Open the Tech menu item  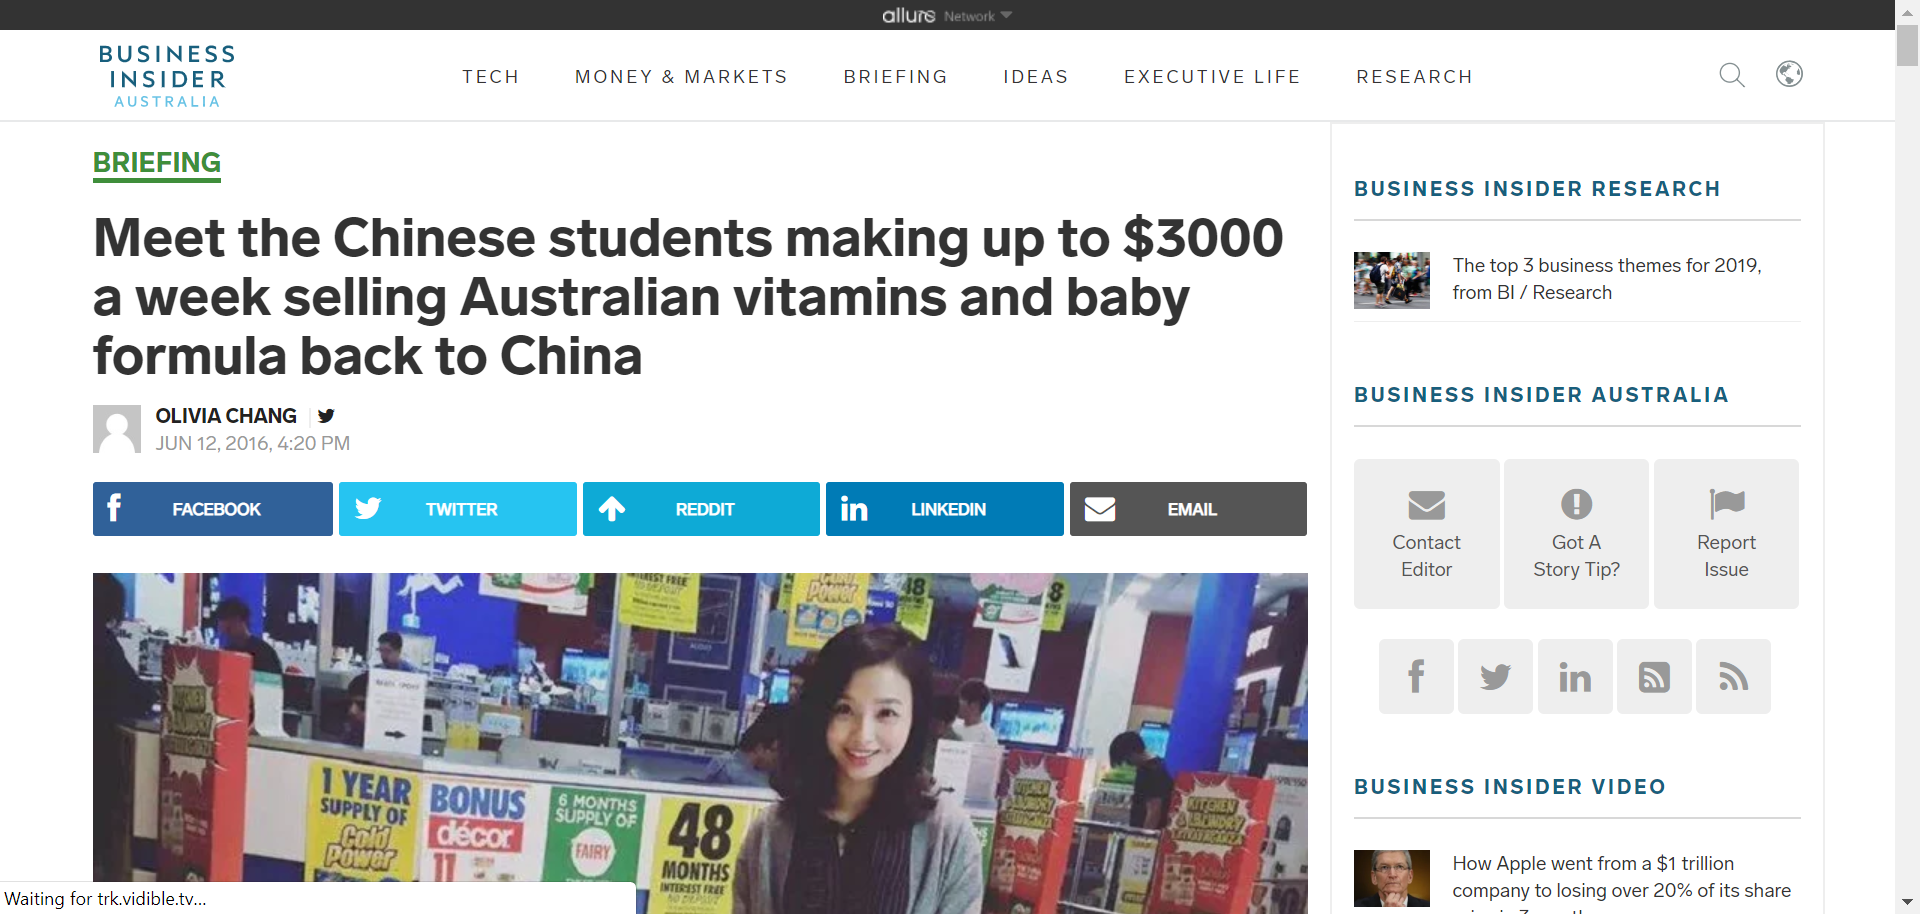[490, 77]
